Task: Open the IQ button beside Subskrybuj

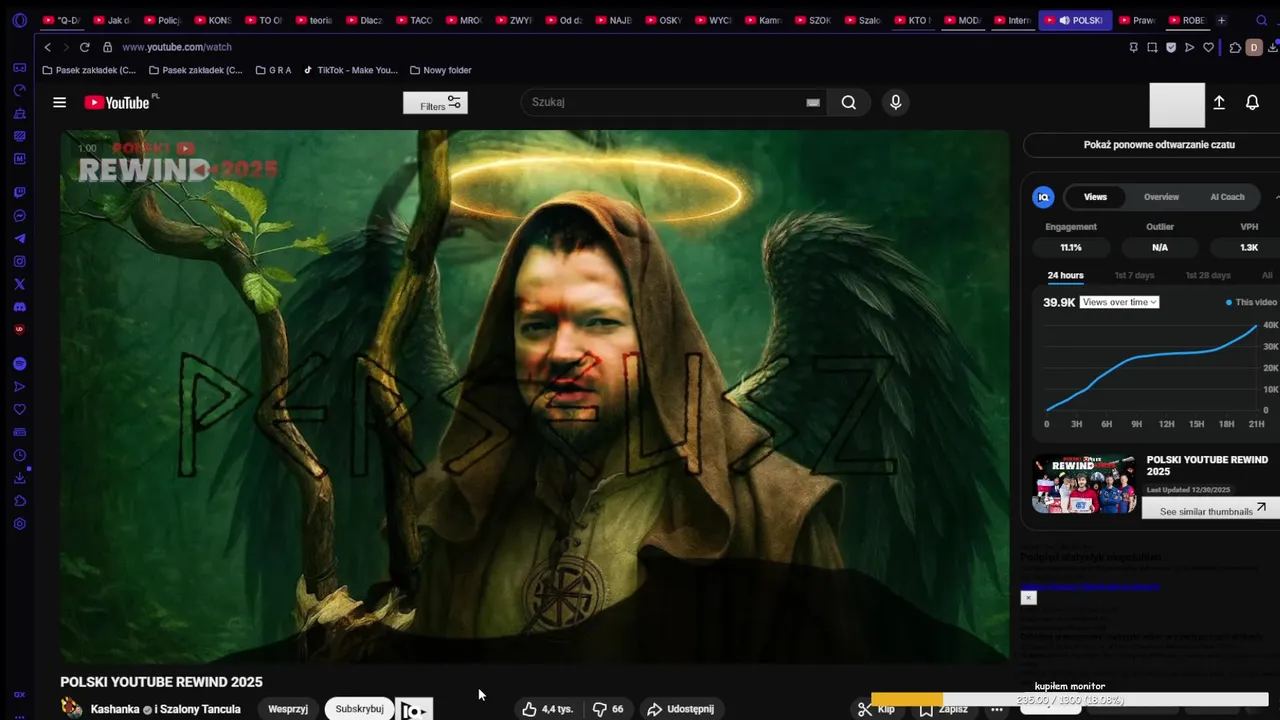Action: [414, 709]
